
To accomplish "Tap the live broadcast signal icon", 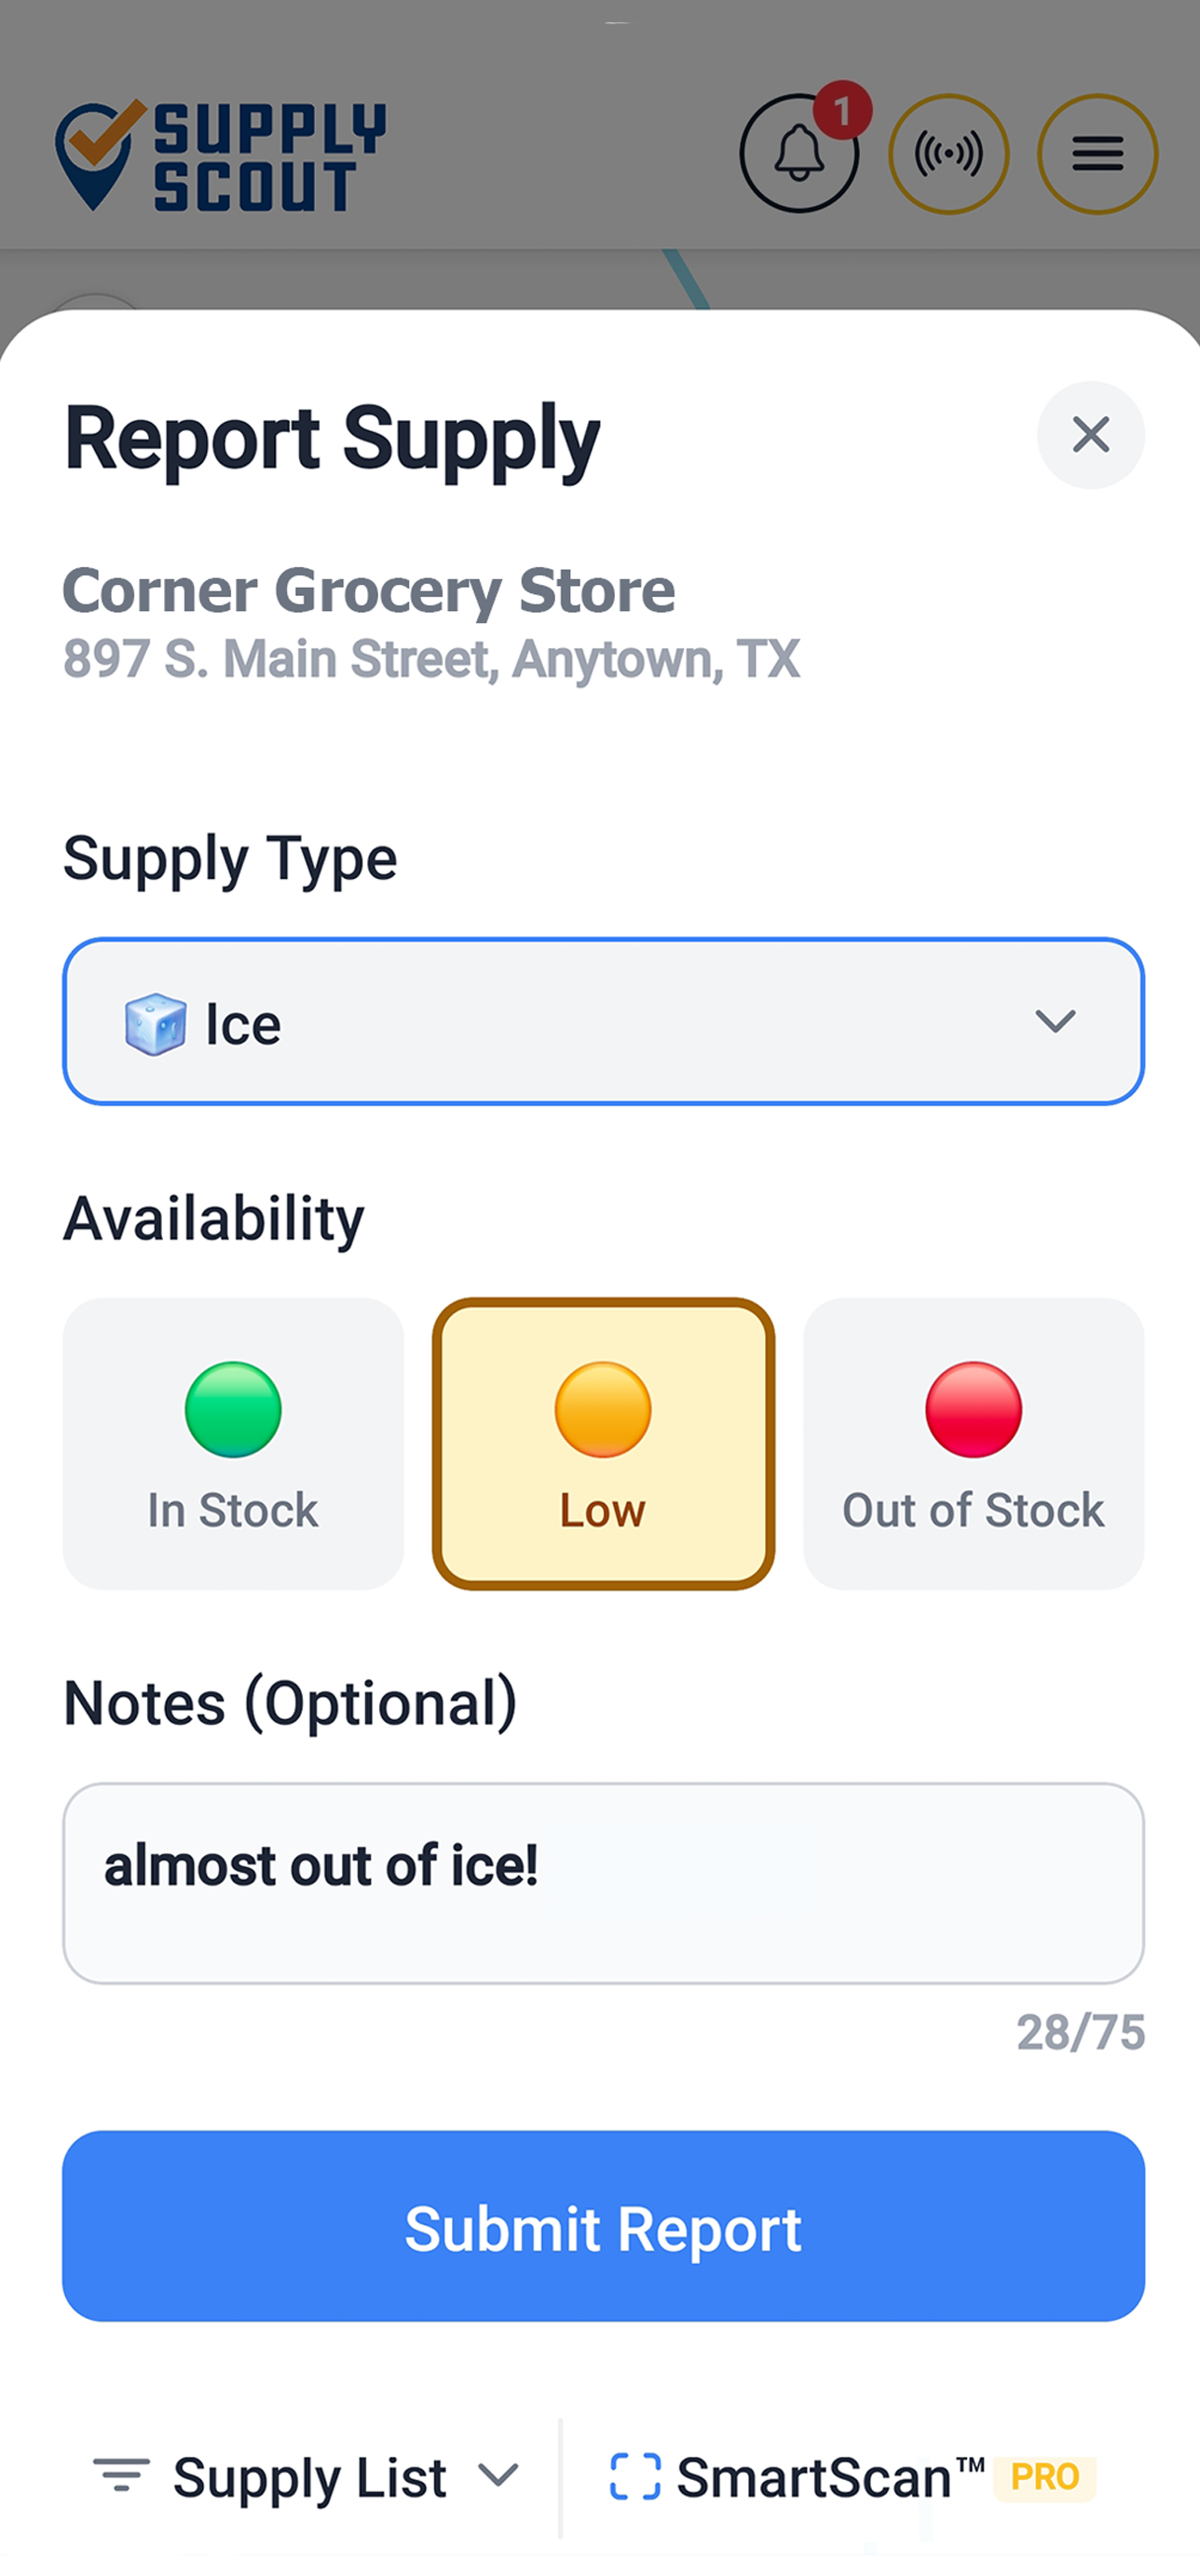I will (x=948, y=154).
